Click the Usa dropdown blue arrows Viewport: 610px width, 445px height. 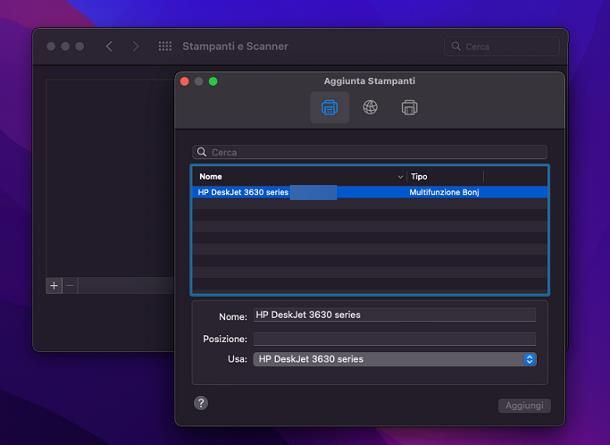click(529, 359)
